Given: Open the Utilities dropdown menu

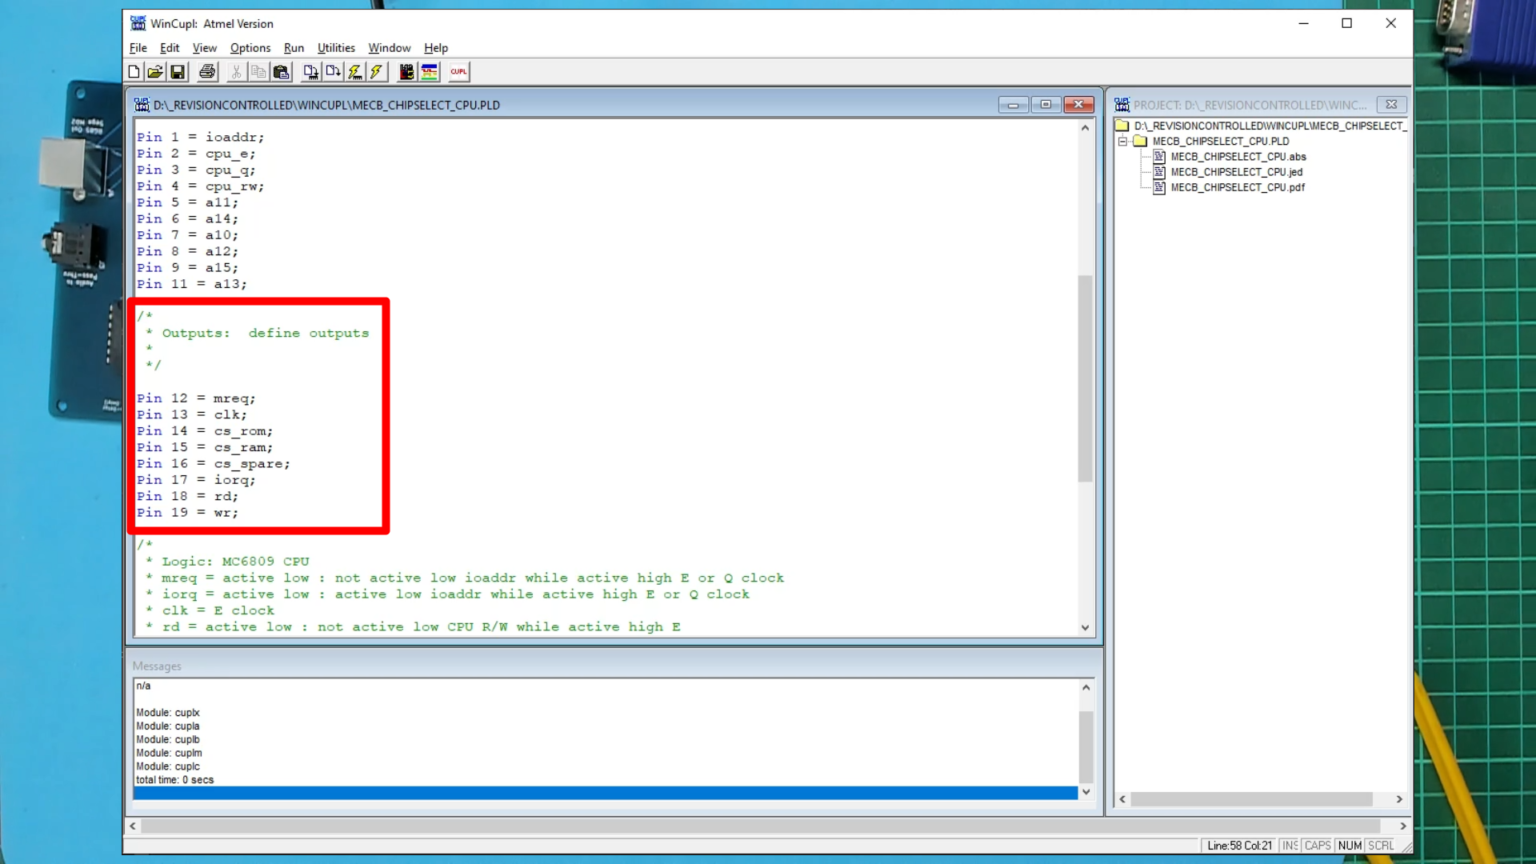Looking at the screenshot, I should [x=336, y=47].
